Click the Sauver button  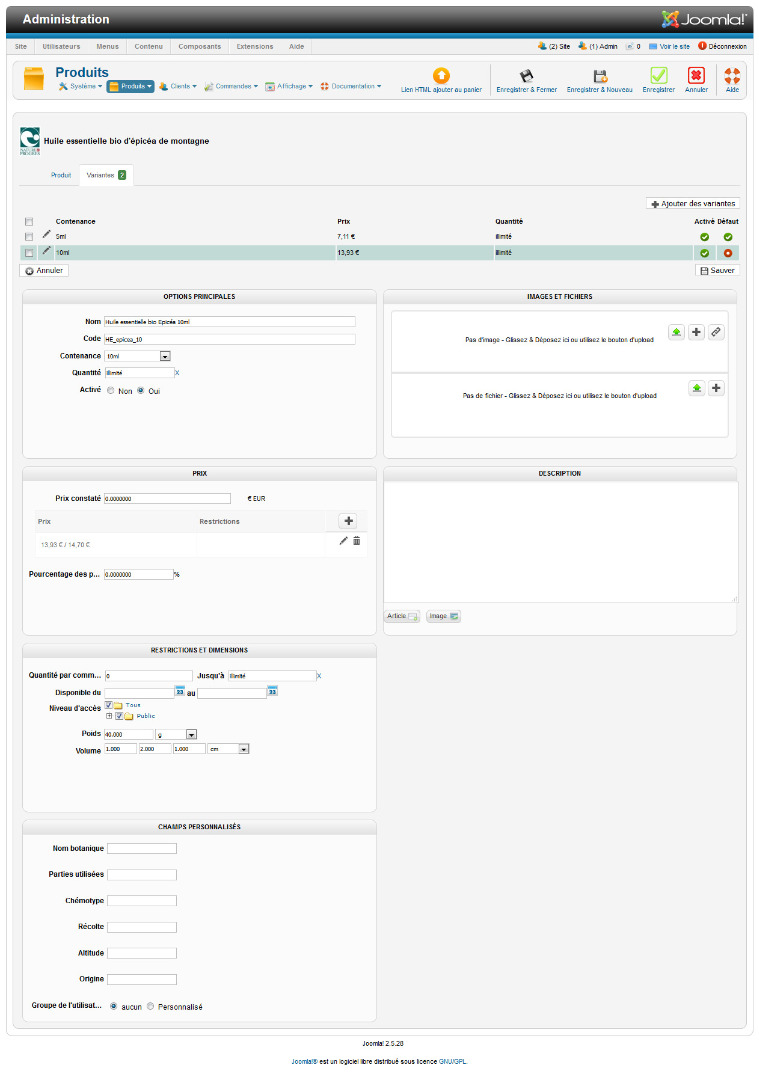pyautogui.click(x=717, y=271)
